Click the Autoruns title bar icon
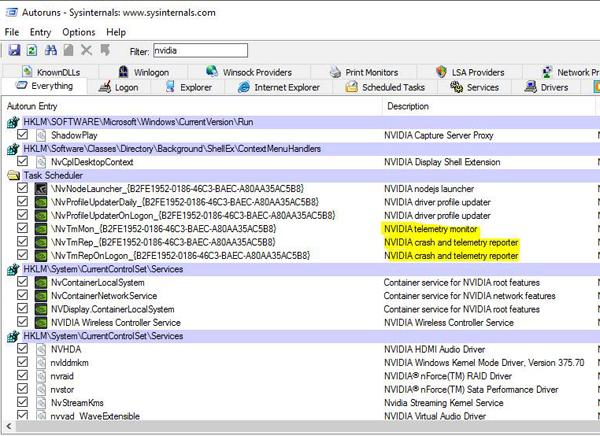600x436 pixels. [11, 13]
